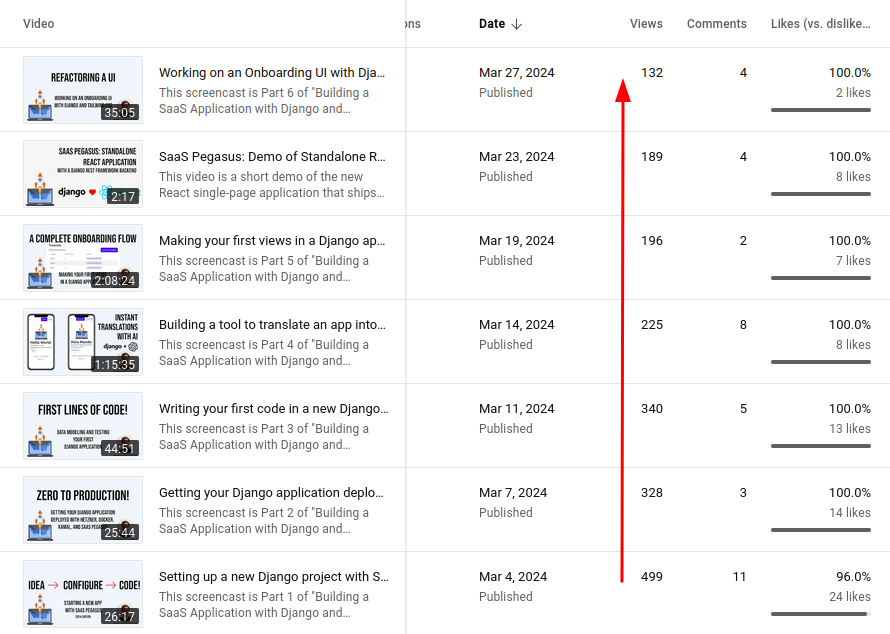Image resolution: width=890 pixels, height=634 pixels.
Task: Sort videos by the Comments column
Action: coord(716,23)
